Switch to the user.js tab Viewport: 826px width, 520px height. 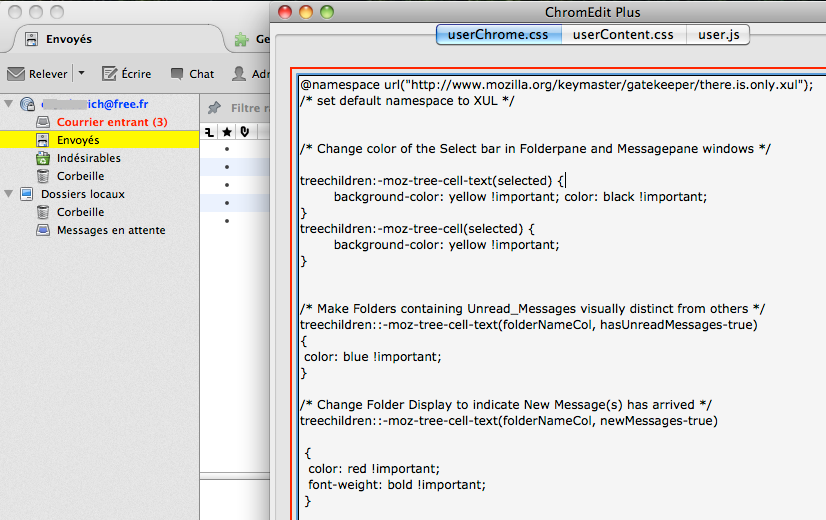pos(718,35)
